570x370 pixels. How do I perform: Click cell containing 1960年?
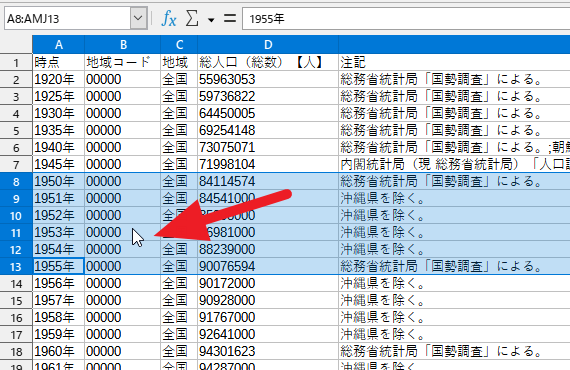point(59,351)
